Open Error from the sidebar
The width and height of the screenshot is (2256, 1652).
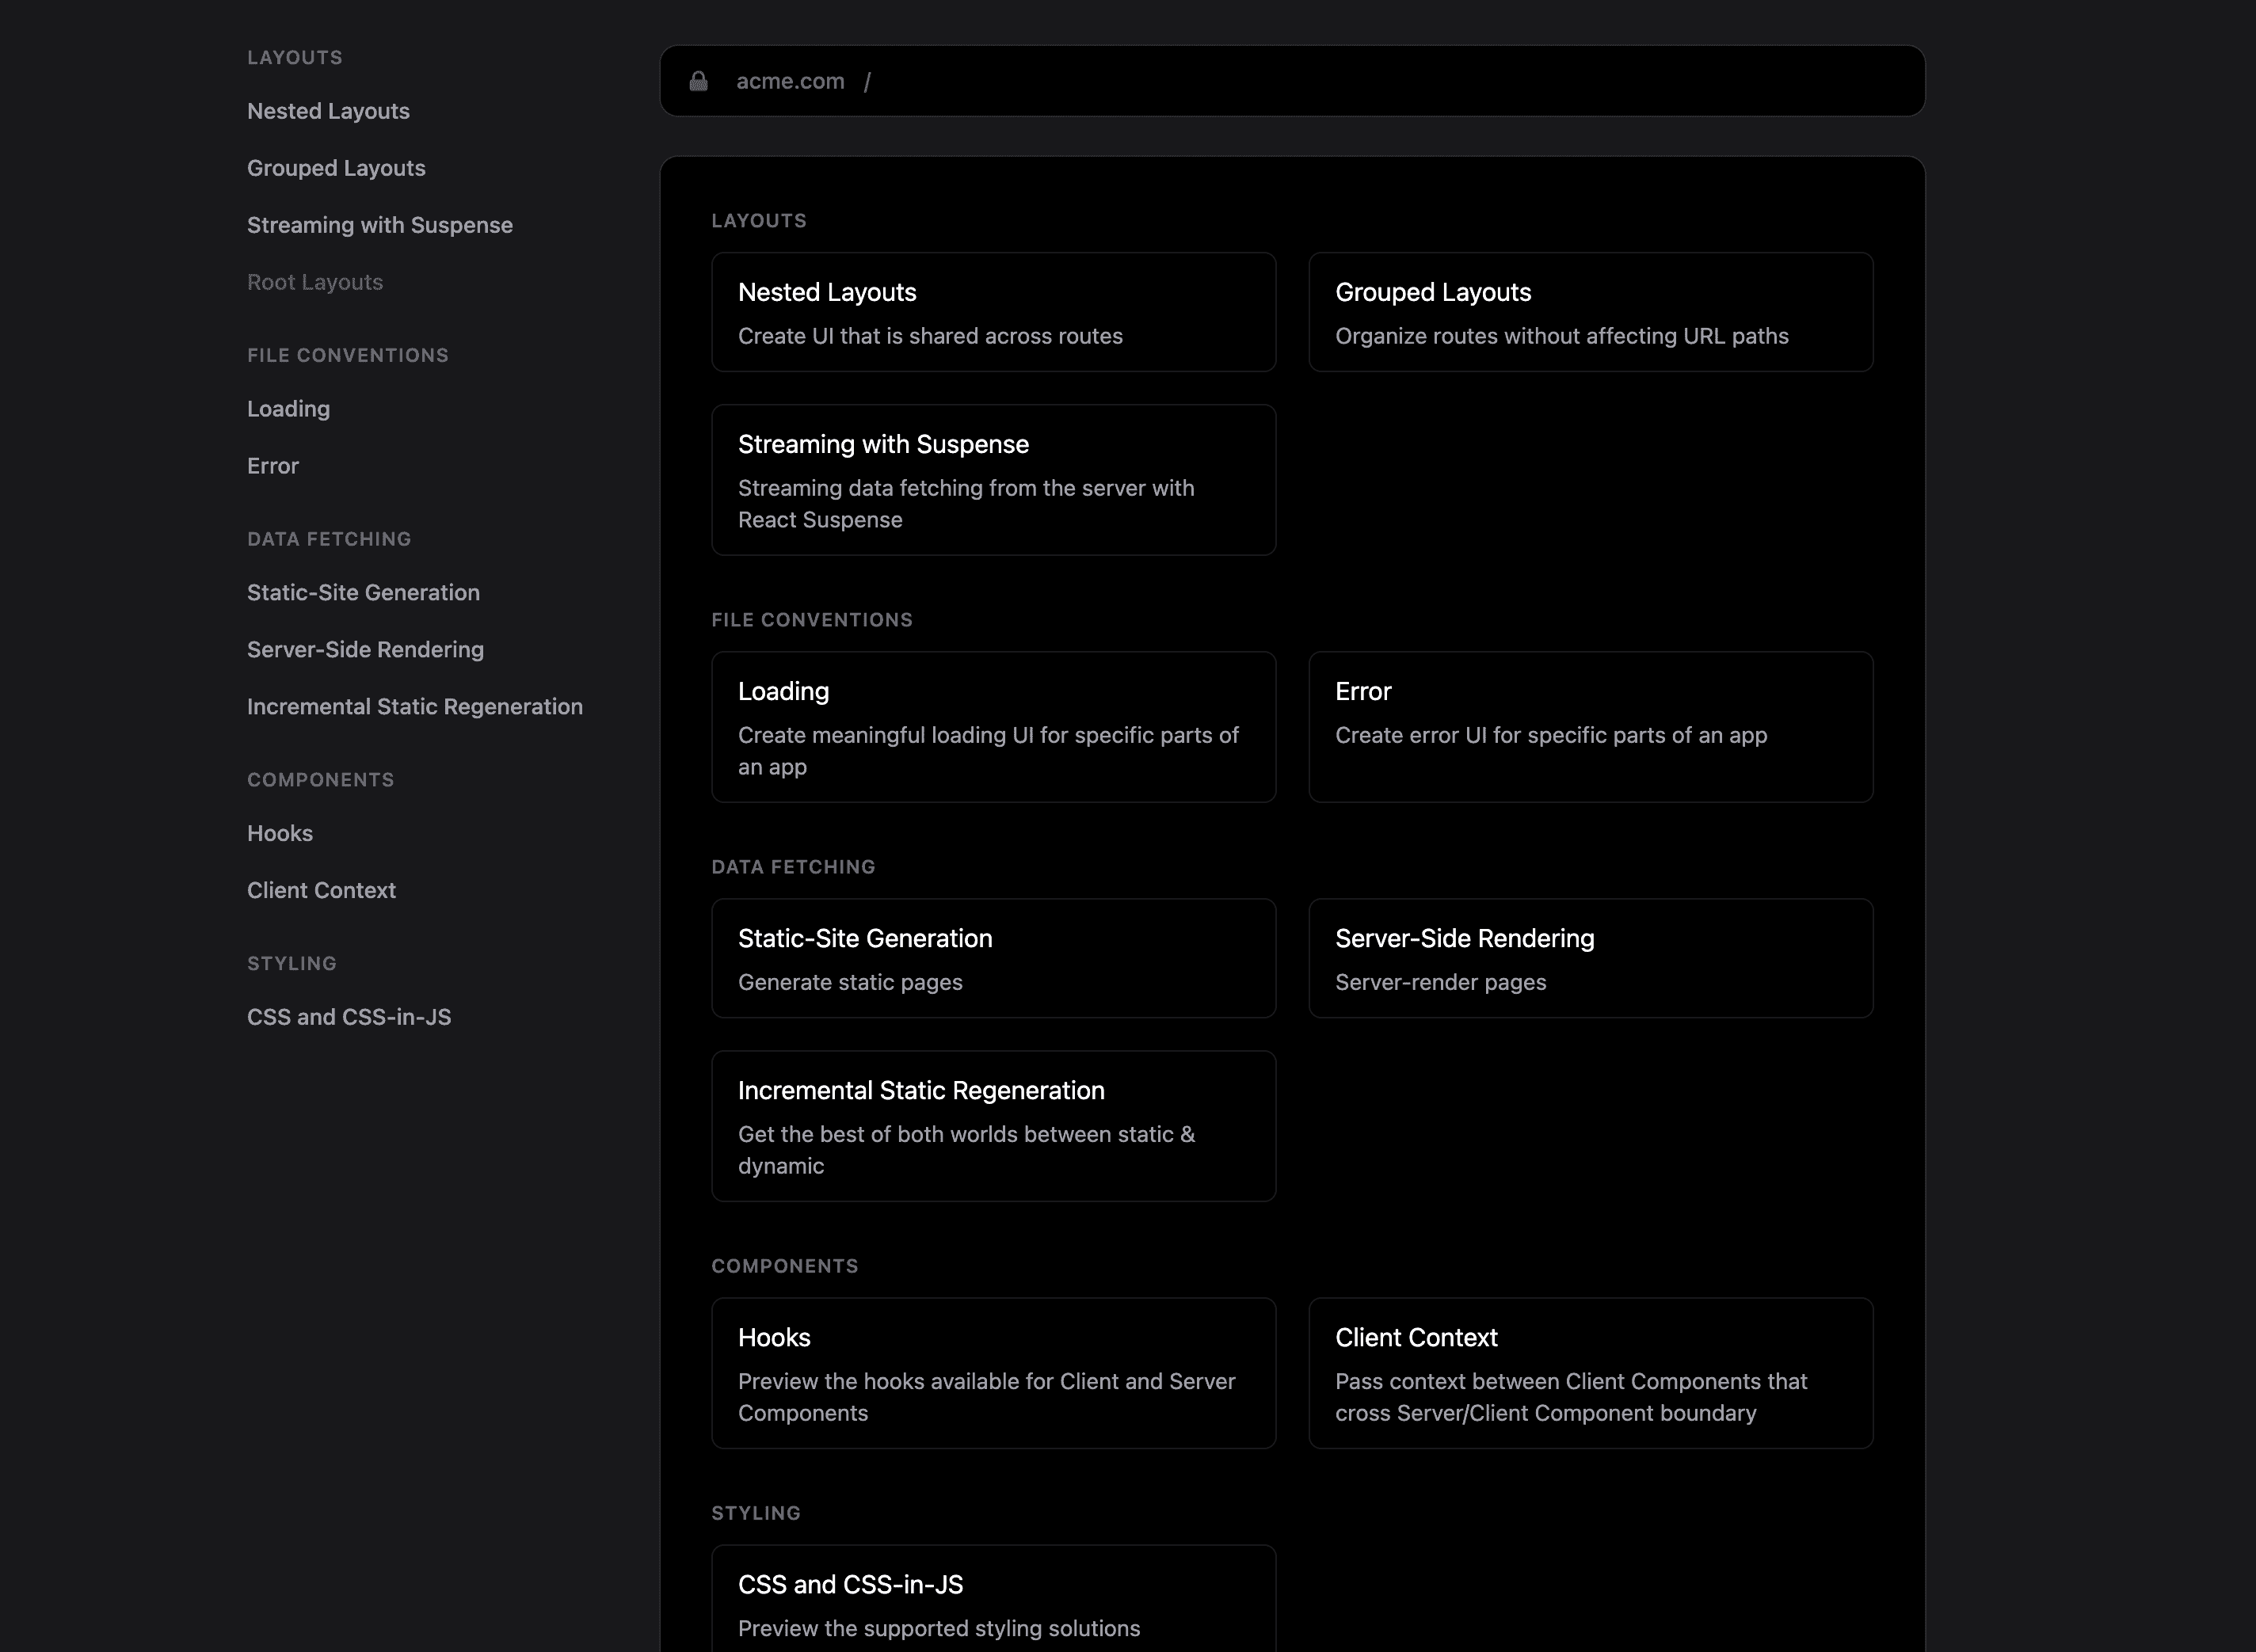pyautogui.click(x=272, y=465)
